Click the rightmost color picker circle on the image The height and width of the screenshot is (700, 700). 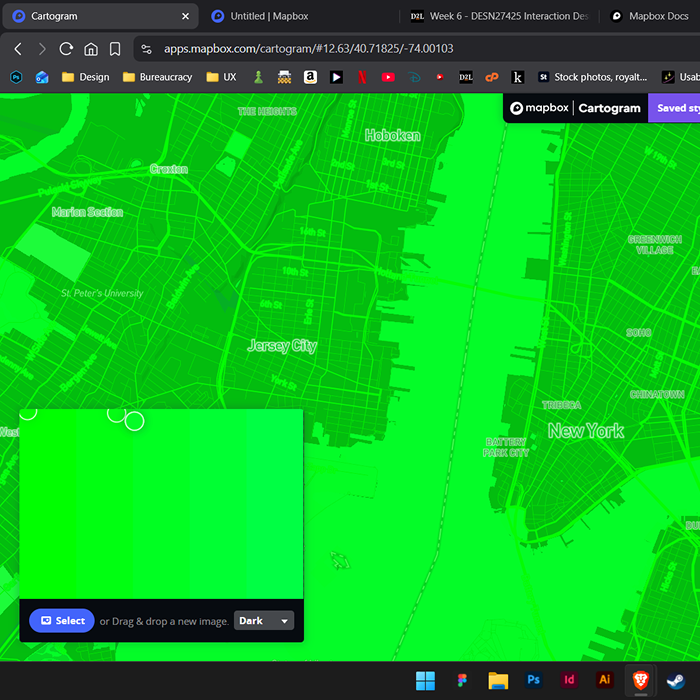coord(134,421)
